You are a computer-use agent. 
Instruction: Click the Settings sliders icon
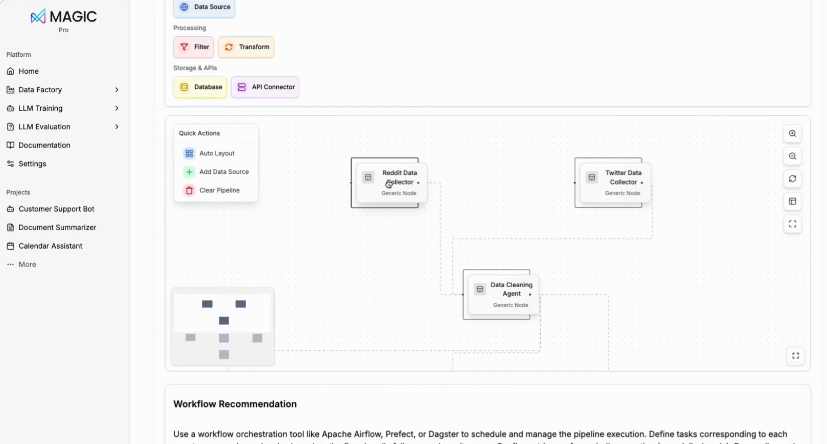[11, 163]
